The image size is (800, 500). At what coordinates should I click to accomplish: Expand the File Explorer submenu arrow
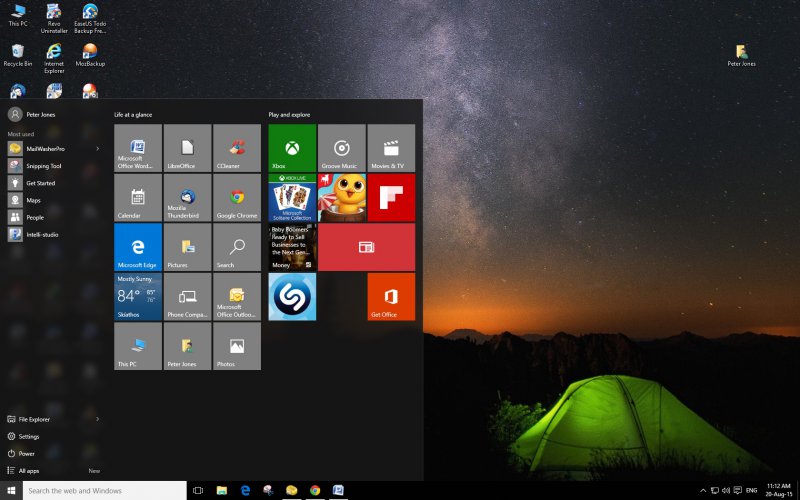(97, 419)
